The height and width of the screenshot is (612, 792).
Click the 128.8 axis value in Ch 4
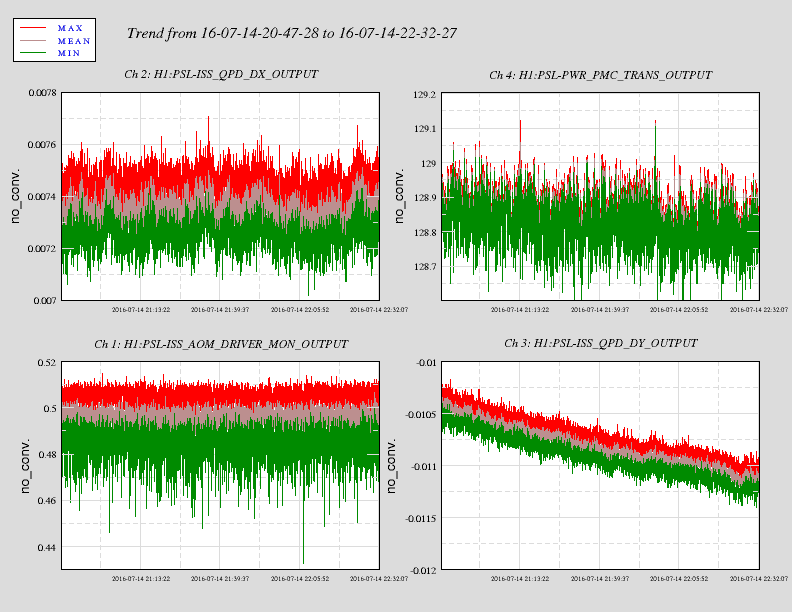[424, 233]
